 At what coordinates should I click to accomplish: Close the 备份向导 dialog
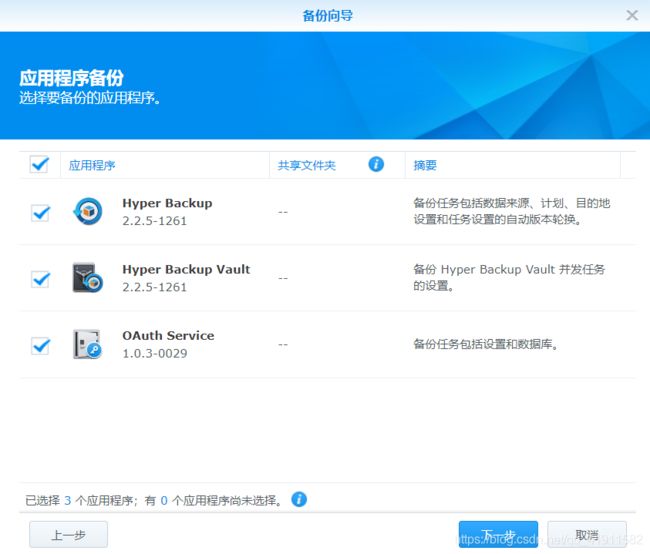pos(632,15)
